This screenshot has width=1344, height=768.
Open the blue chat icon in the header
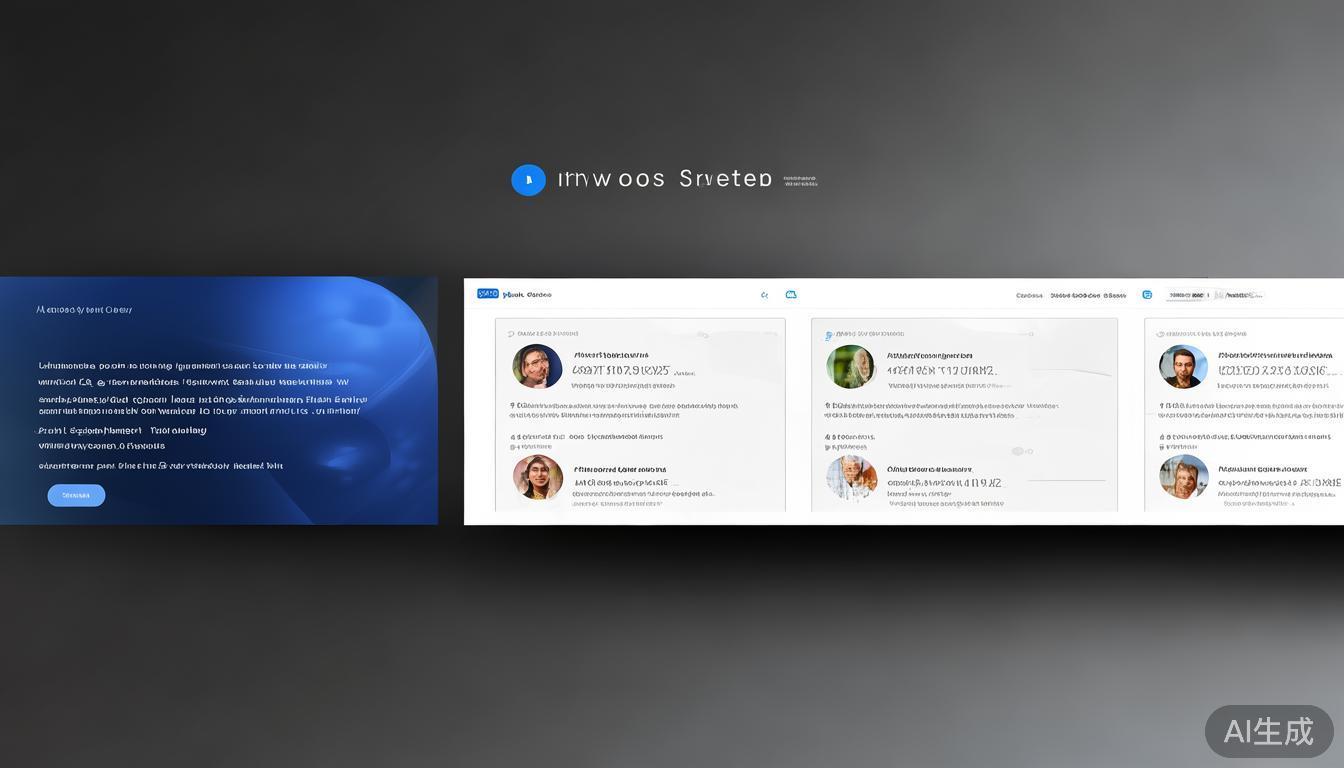[x=1147, y=295]
